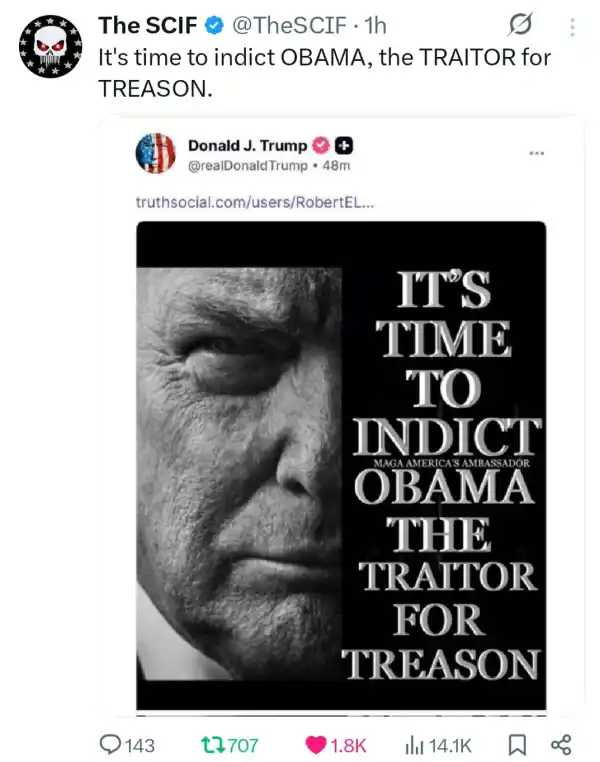Open embedded post's flag avatar

(155, 153)
